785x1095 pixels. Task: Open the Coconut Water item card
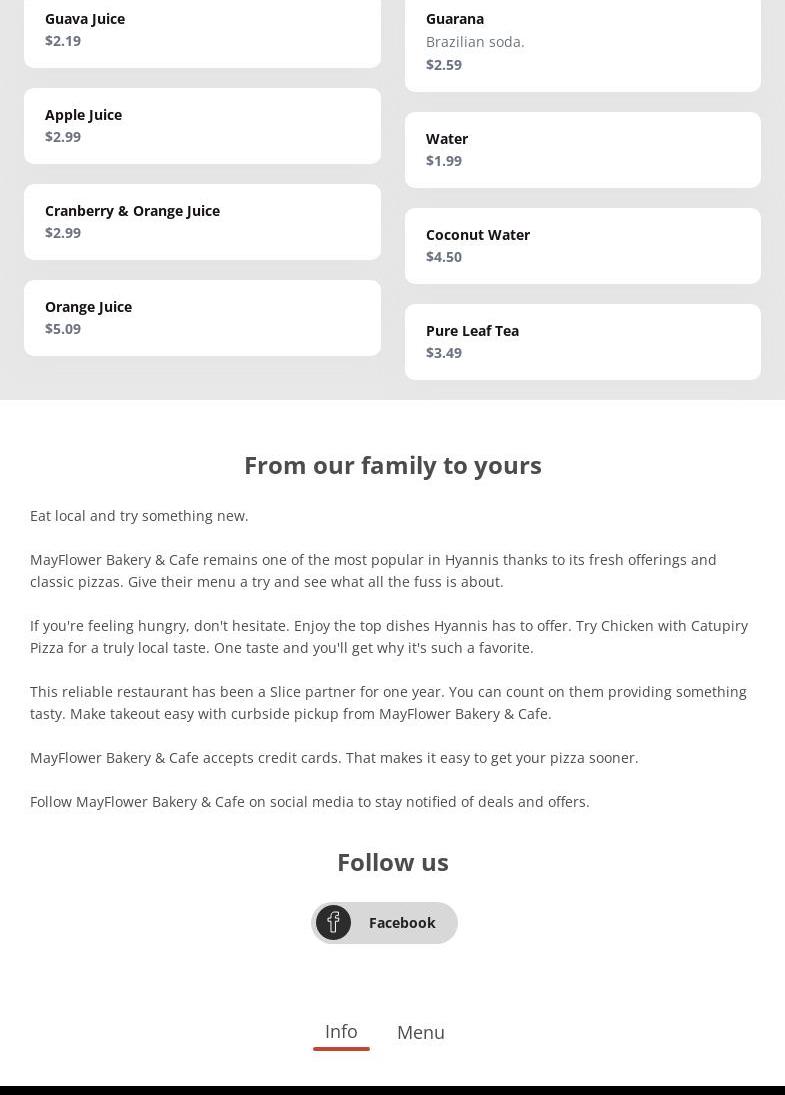pos(582,246)
